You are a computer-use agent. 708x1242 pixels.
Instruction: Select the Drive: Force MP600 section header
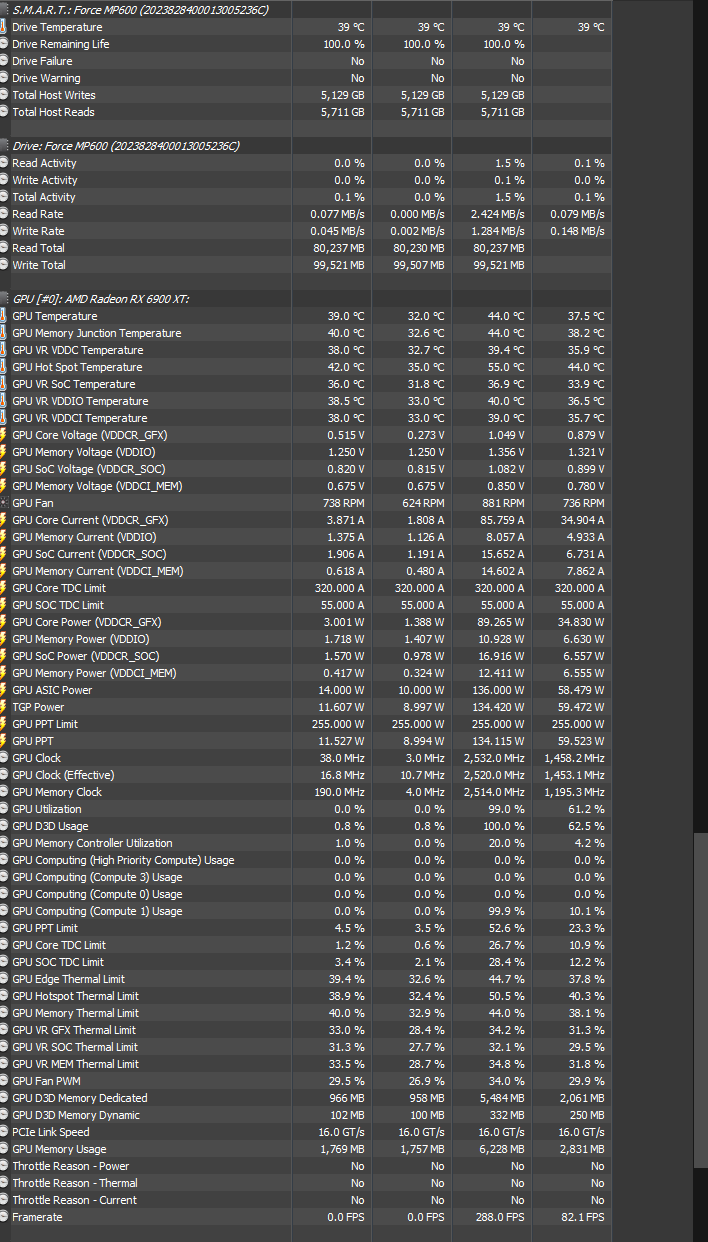coord(126,146)
